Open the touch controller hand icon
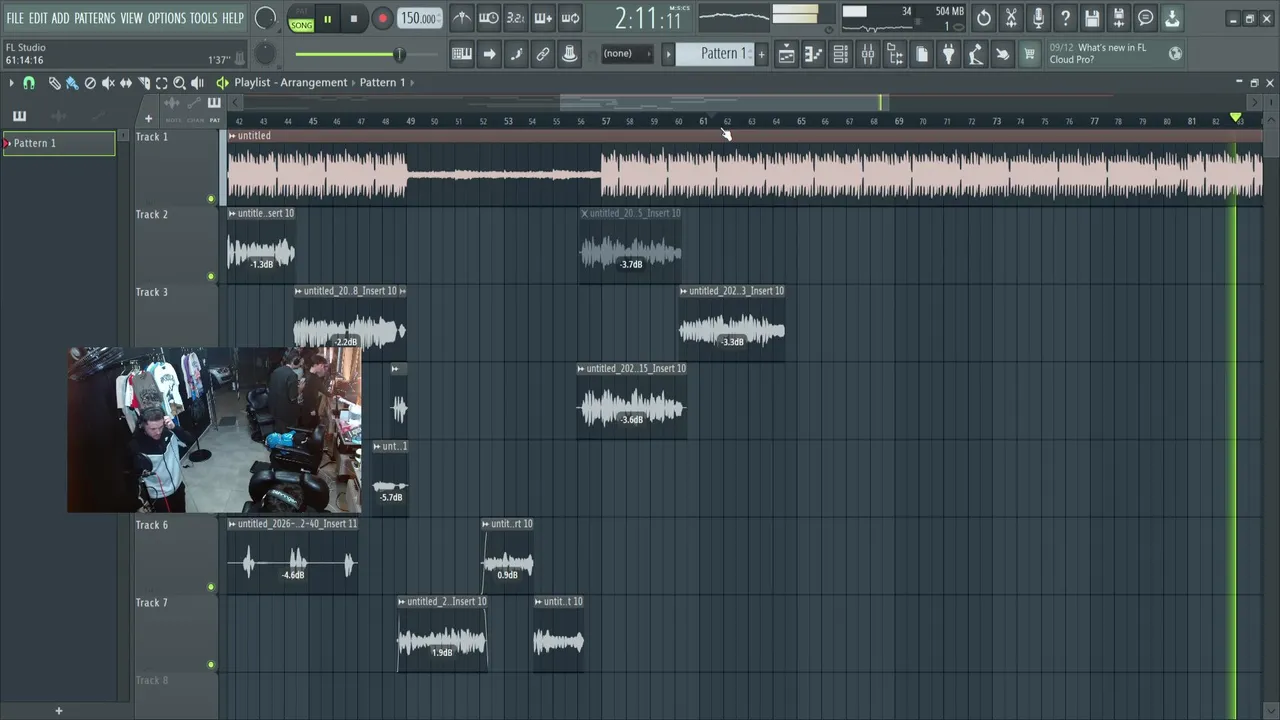 coord(1002,55)
